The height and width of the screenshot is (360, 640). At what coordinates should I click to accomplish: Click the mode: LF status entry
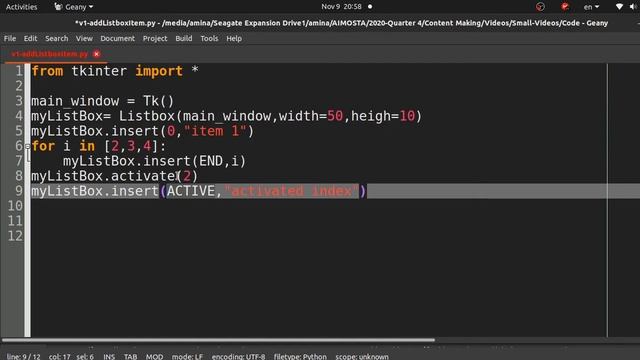tap(187, 356)
